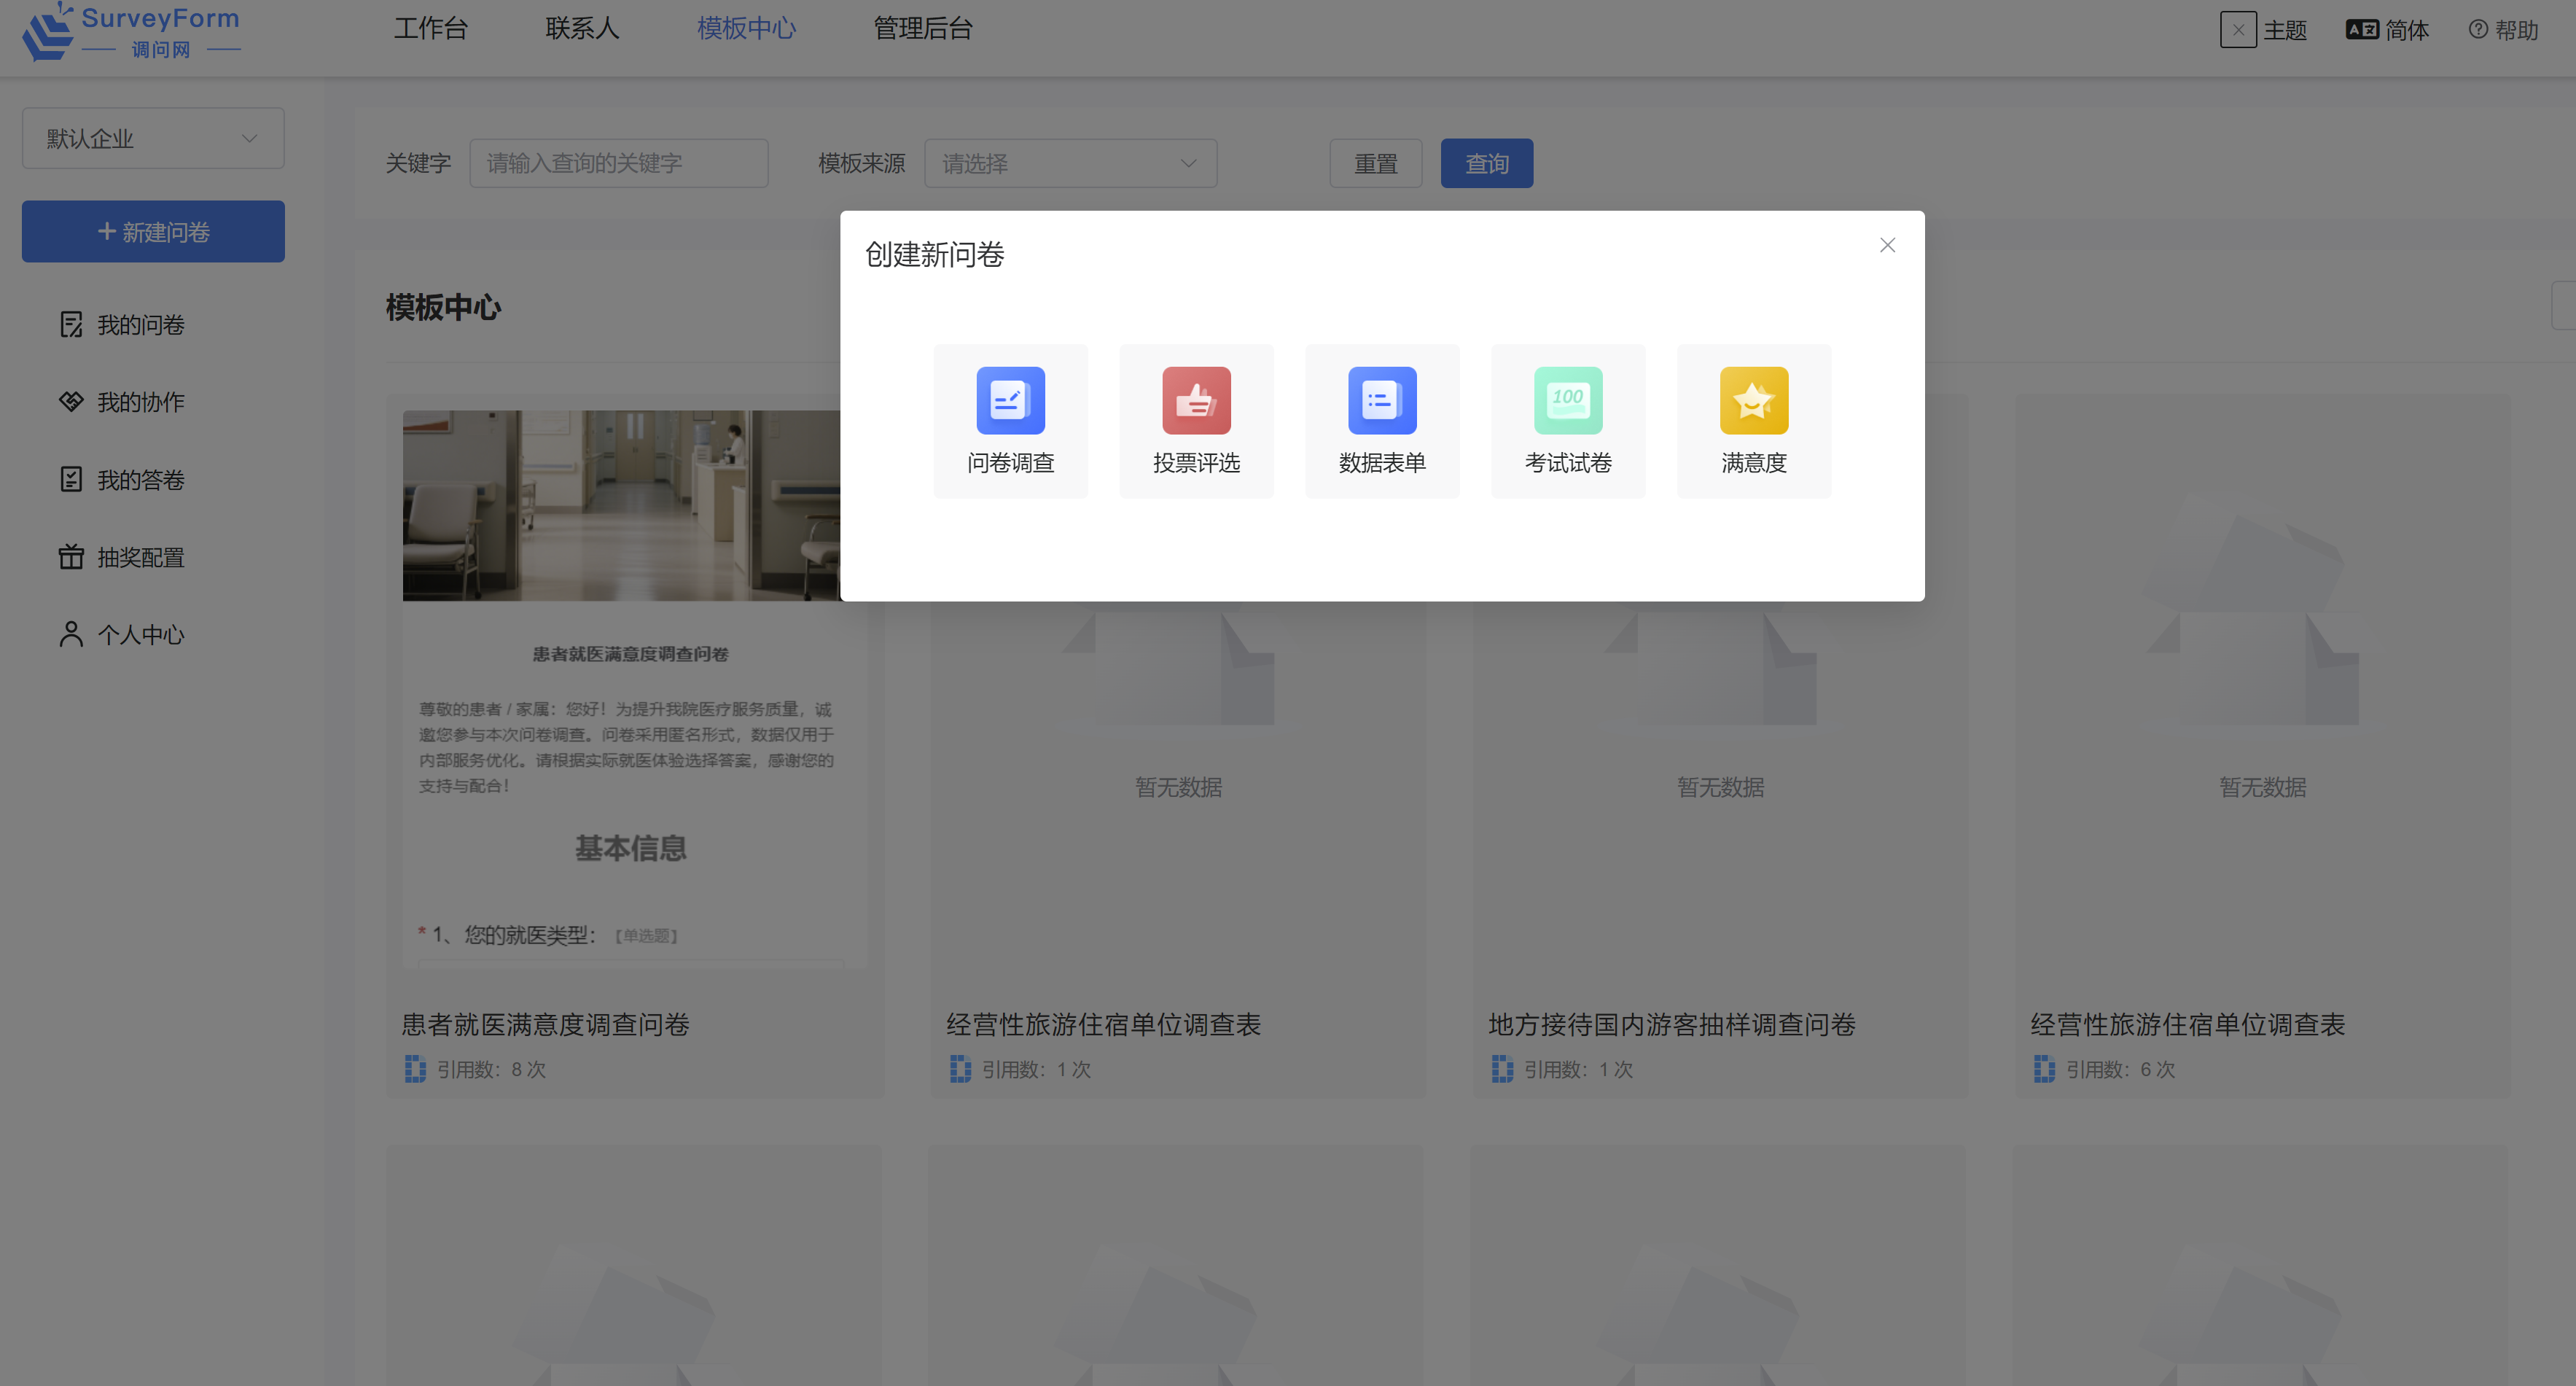Close the 创建新问卷 dialog
The width and height of the screenshot is (2576, 1386).
tap(1887, 245)
